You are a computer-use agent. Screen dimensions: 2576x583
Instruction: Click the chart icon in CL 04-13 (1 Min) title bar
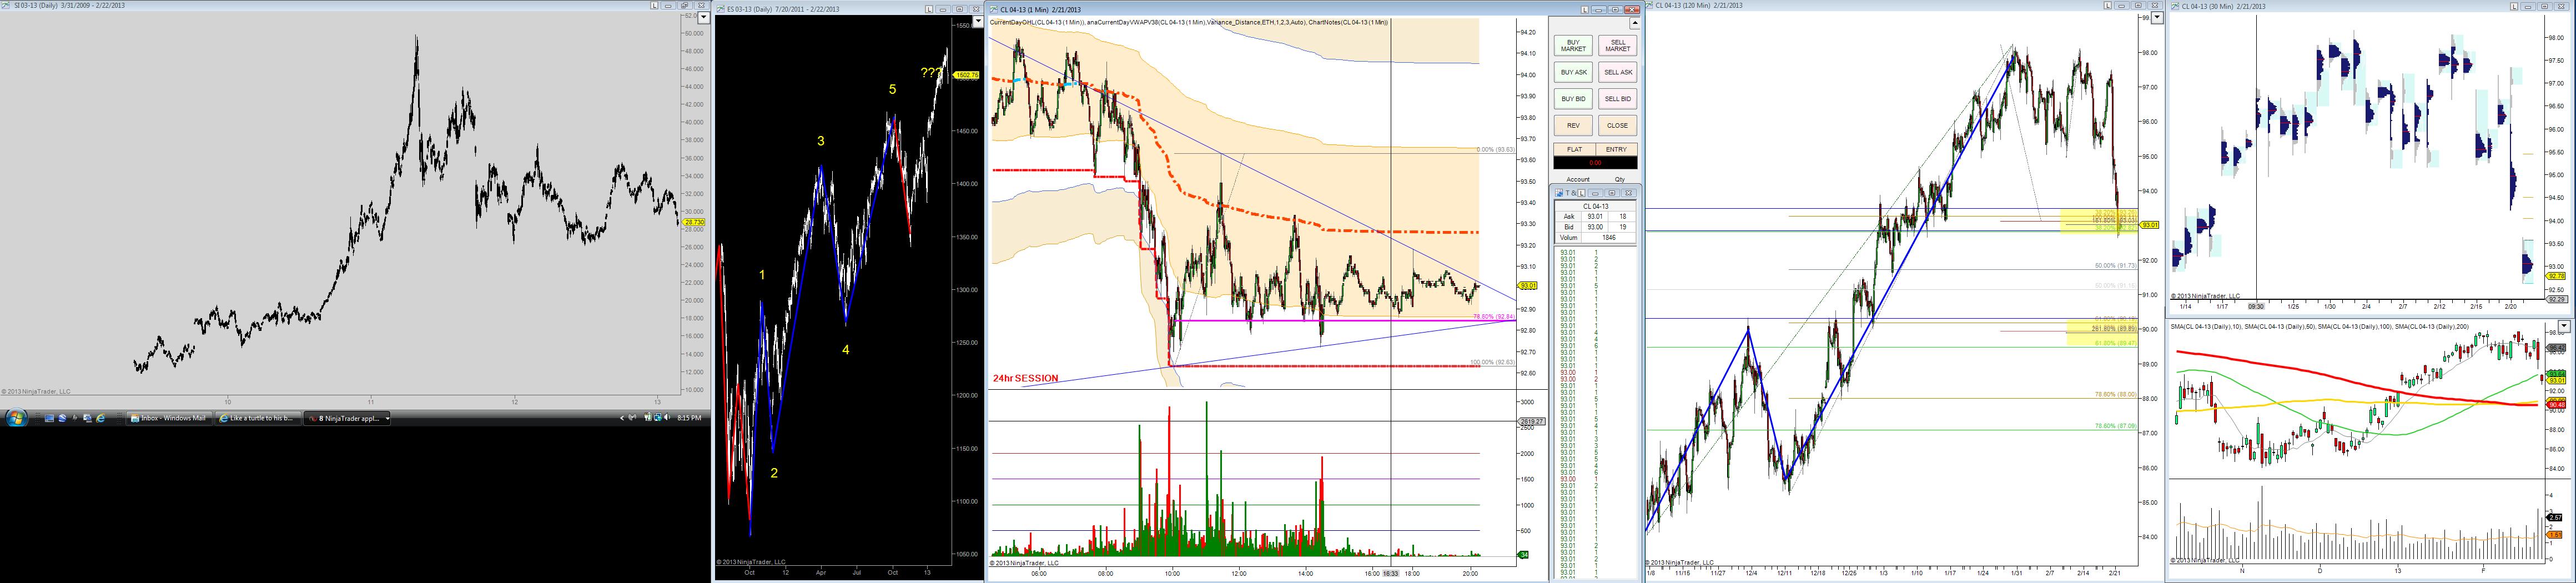coord(993,9)
